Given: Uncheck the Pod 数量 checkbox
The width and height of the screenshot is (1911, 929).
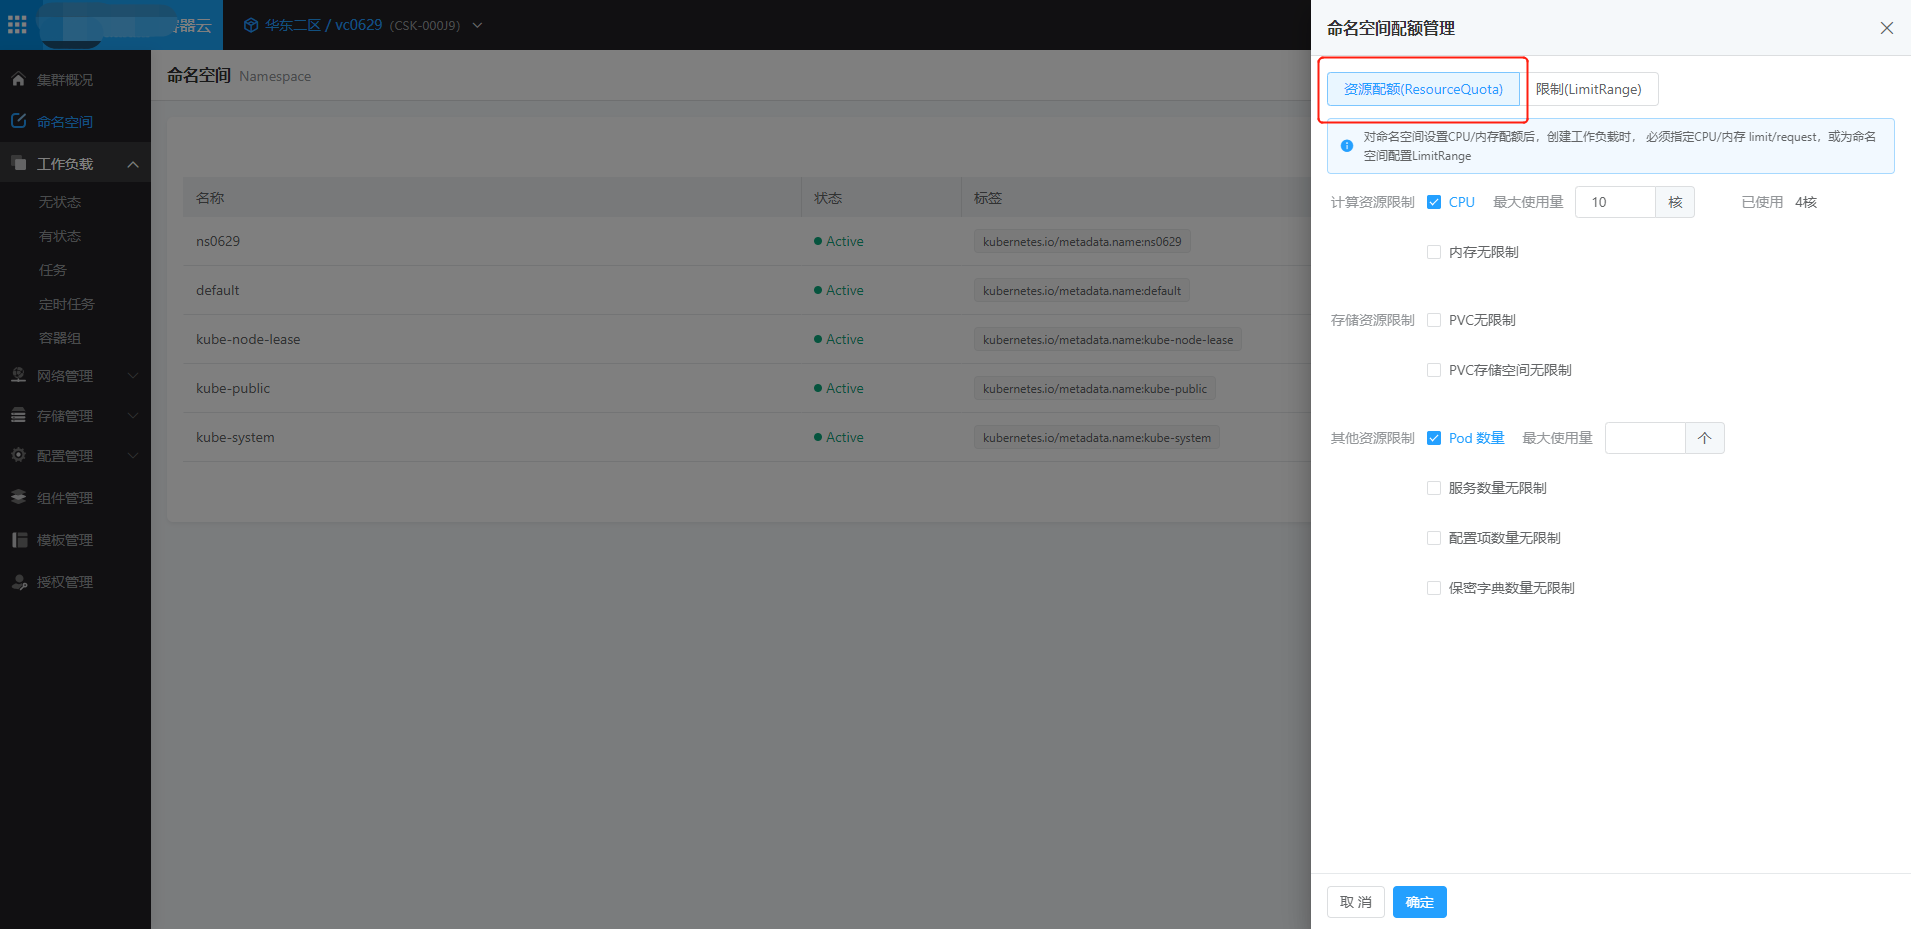Looking at the screenshot, I should pyautogui.click(x=1434, y=438).
